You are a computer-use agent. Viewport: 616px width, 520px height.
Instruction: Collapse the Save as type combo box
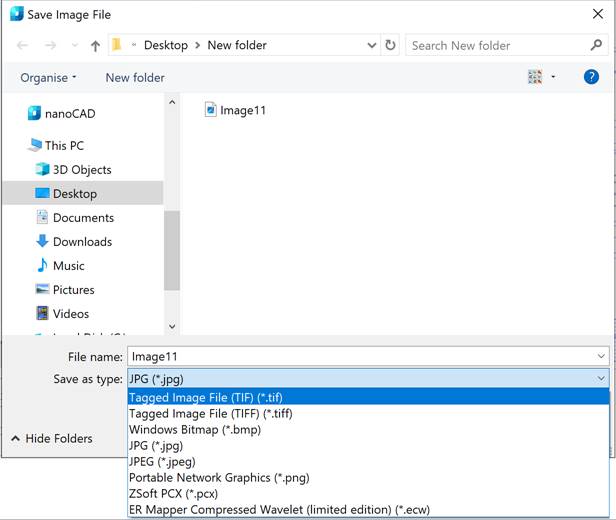pyautogui.click(x=601, y=379)
